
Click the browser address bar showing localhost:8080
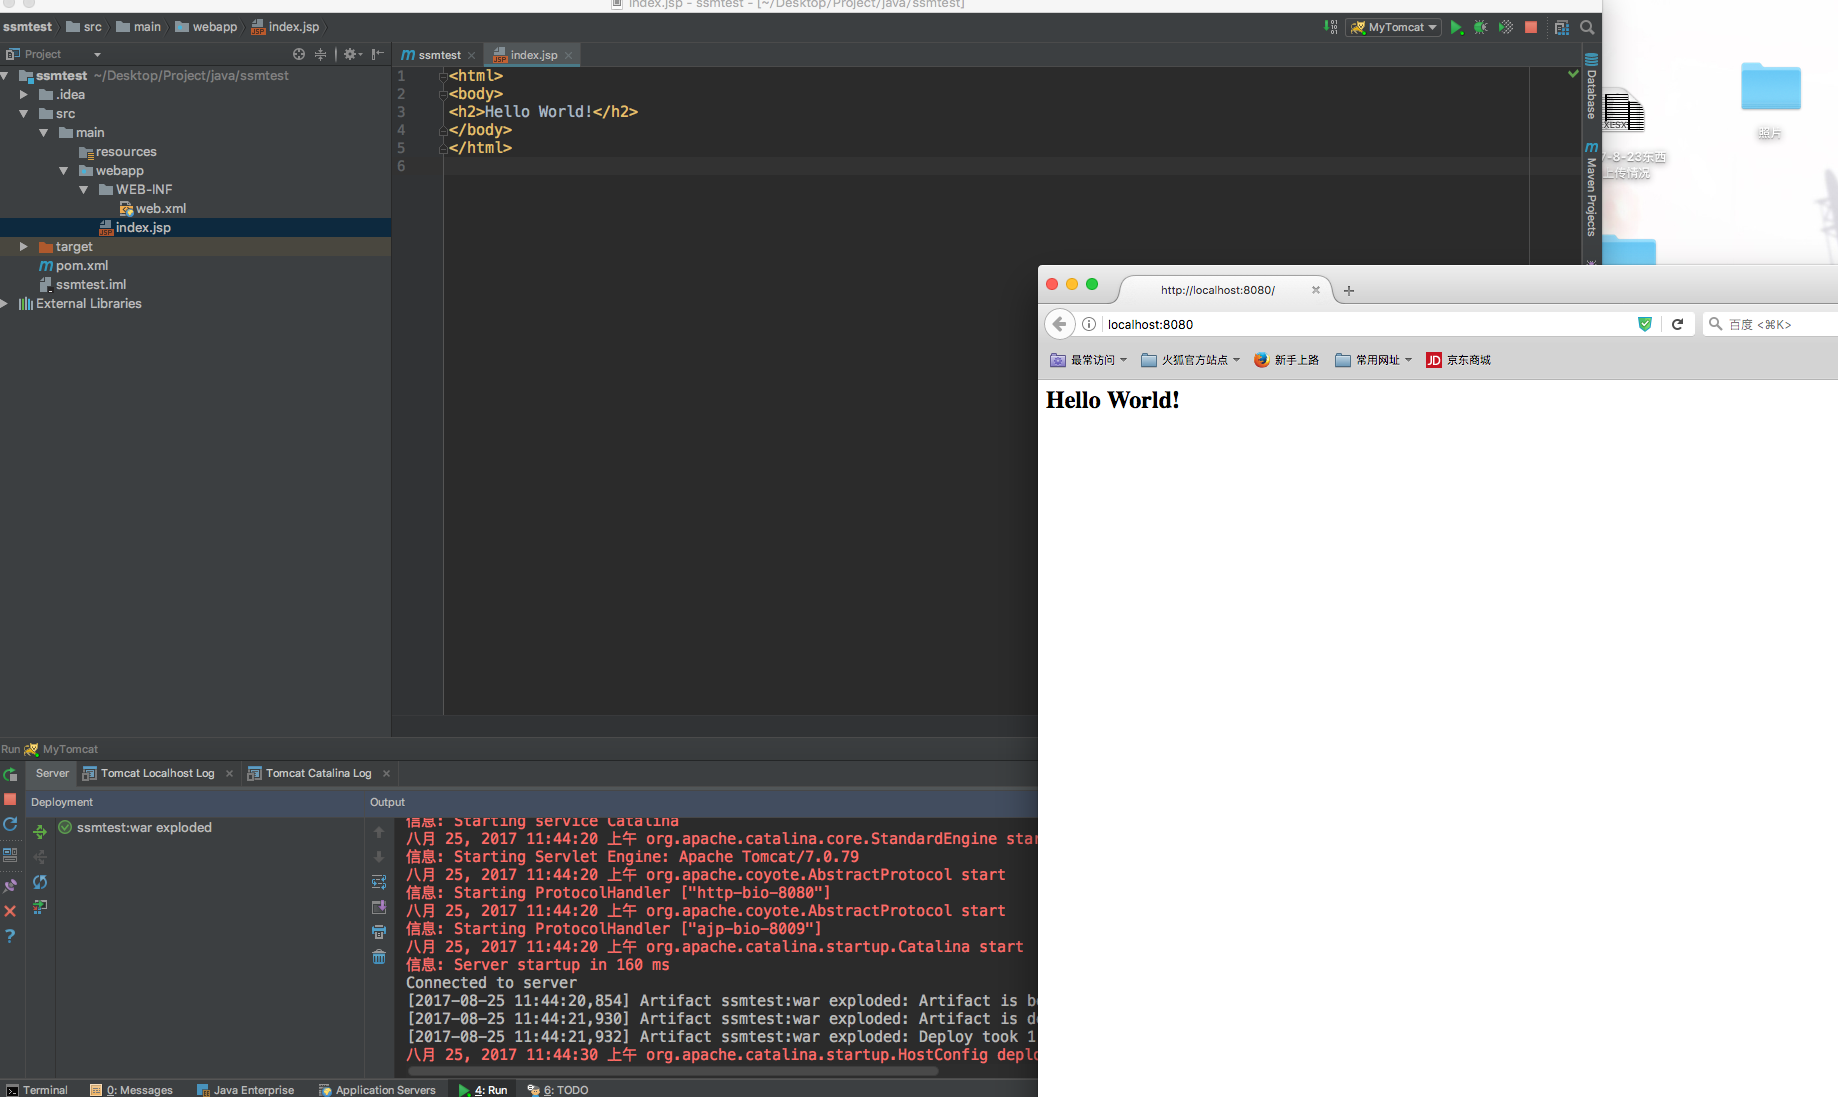coord(1360,324)
